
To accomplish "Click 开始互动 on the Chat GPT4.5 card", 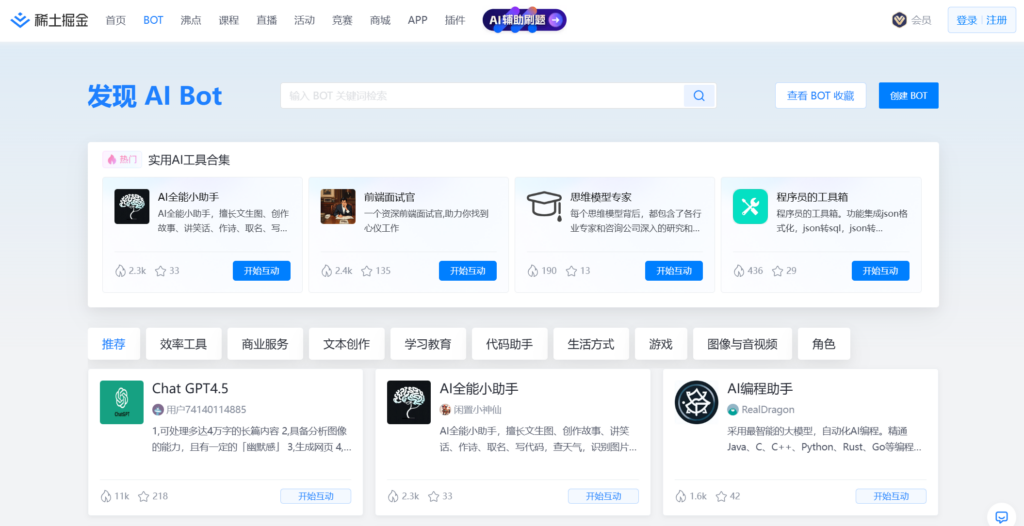I will (316, 496).
